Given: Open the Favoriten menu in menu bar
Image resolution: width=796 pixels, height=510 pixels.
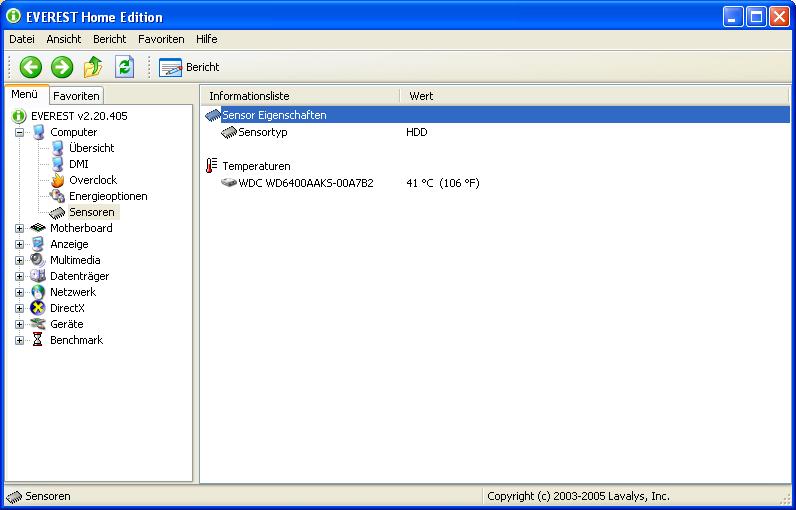Looking at the screenshot, I should (x=161, y=39).
